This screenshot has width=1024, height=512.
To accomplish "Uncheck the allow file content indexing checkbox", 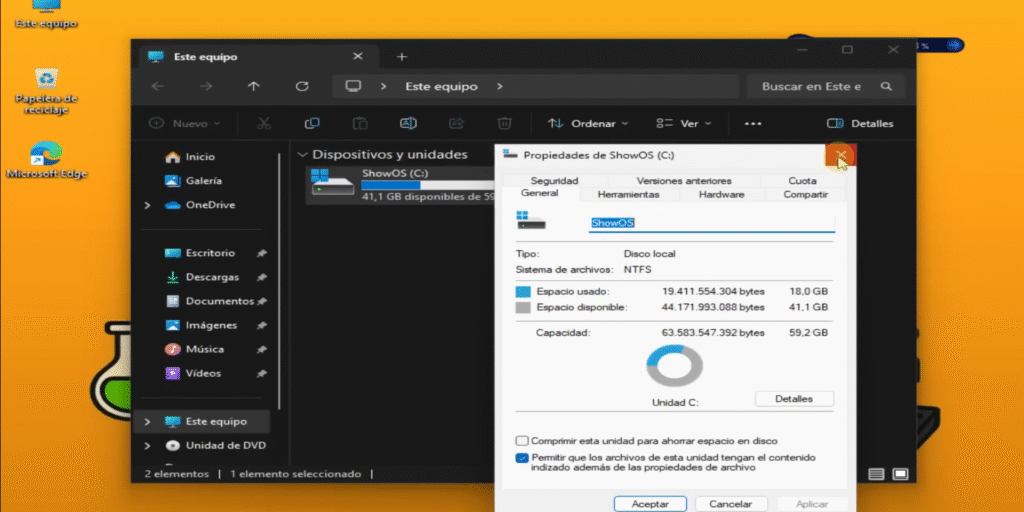I will (x=522, y=458).
